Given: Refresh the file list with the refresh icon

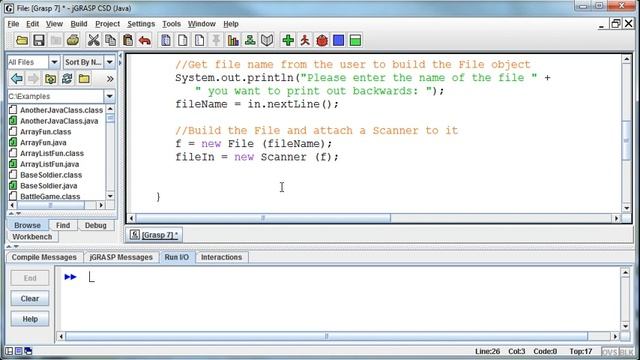Looking at the screenshot, I should click(x=67, y=78).
